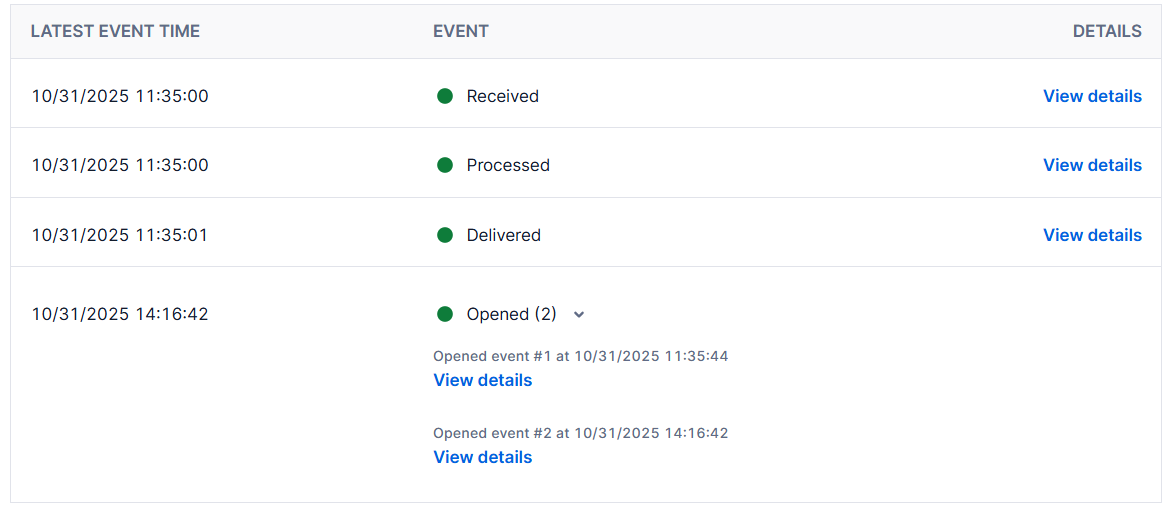Click the 10/31/2025 14:16:42 latest event time cell
Screen dimensions: 1168x511
coord(120,314)
